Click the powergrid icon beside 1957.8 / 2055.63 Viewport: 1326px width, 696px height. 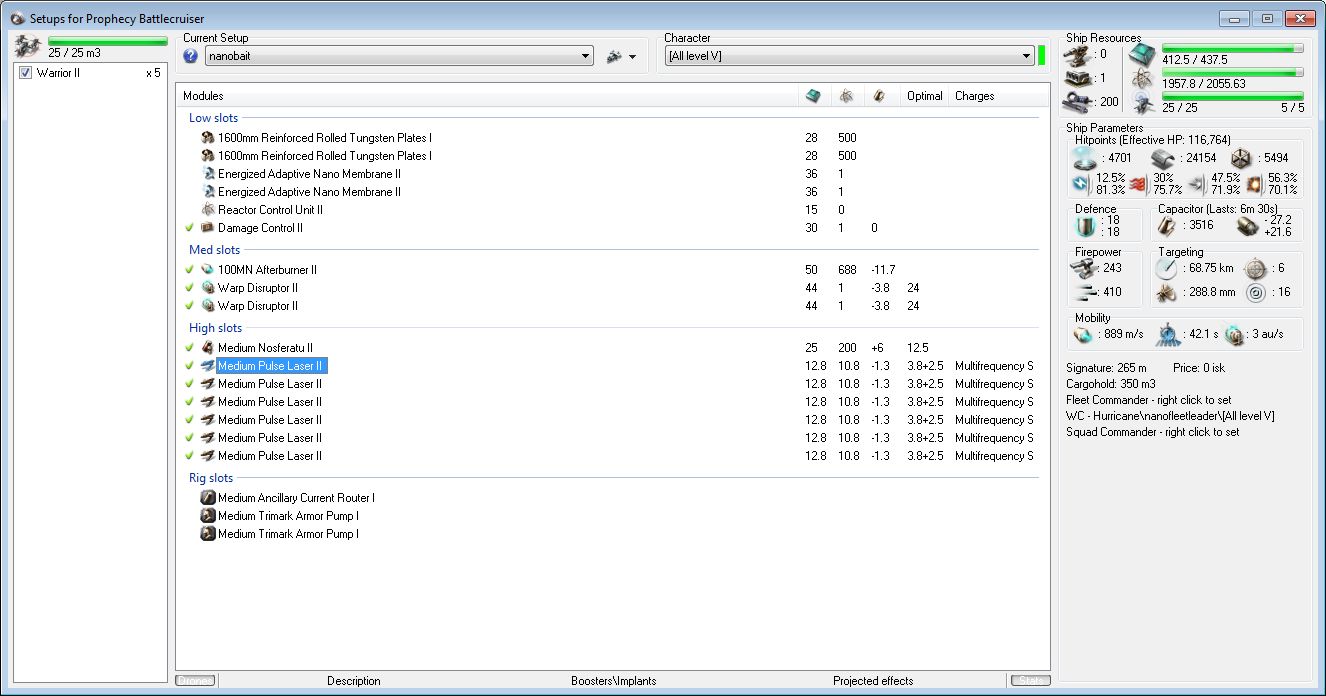coord(1141,78)
